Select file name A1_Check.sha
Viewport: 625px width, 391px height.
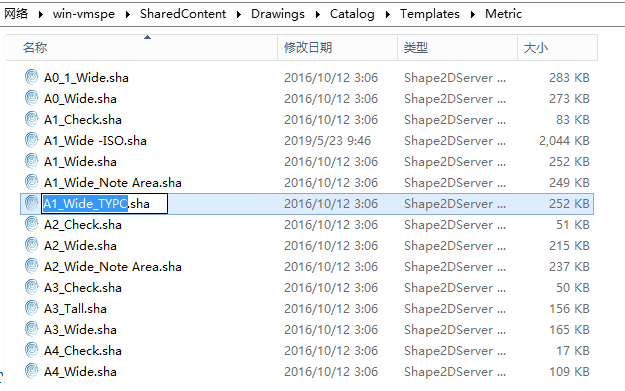(x=83, y=120)
